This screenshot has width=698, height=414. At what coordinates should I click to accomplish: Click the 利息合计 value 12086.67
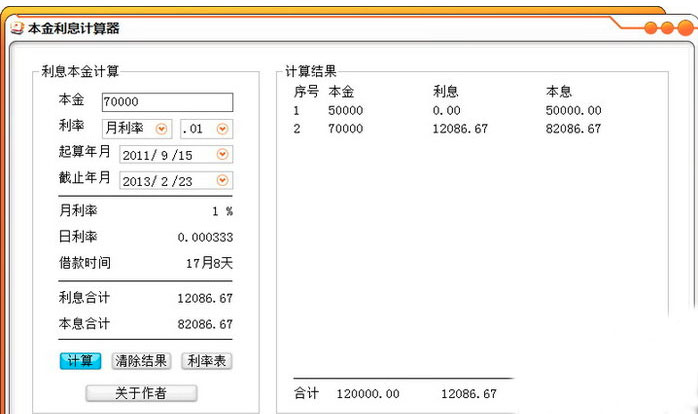[x=205, y=298]
